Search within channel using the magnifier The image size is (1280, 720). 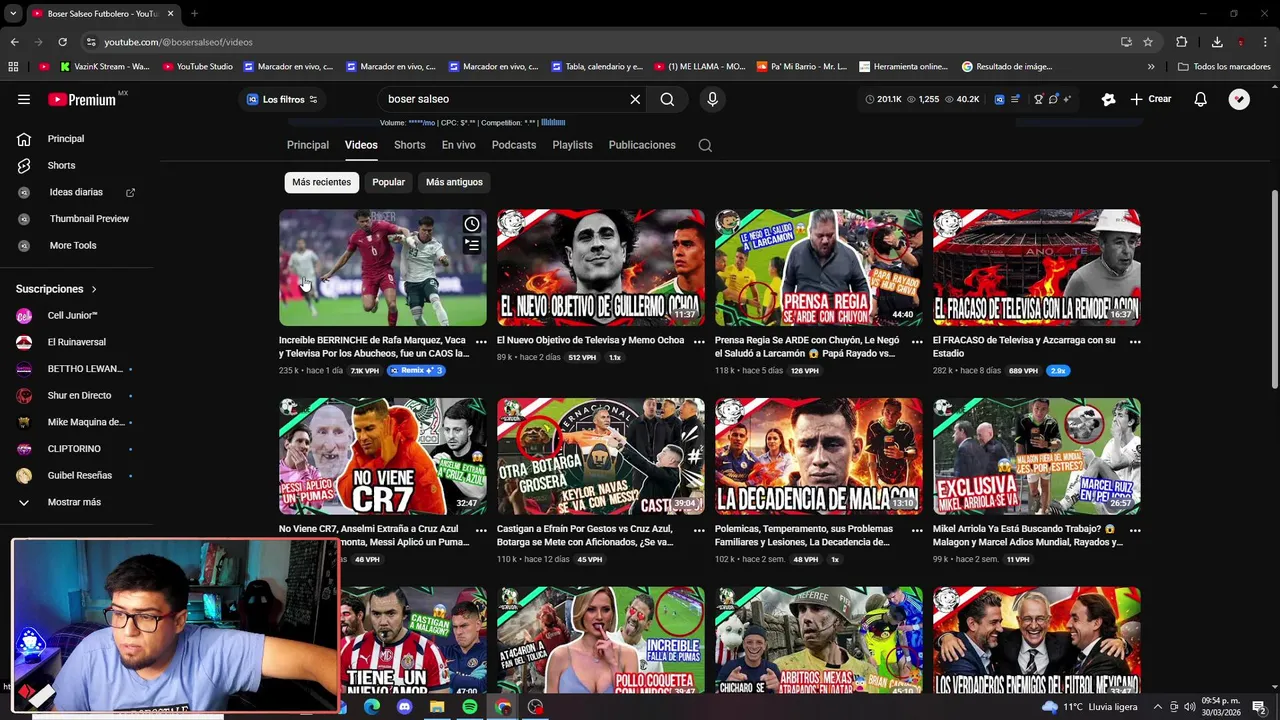(705, 145)
